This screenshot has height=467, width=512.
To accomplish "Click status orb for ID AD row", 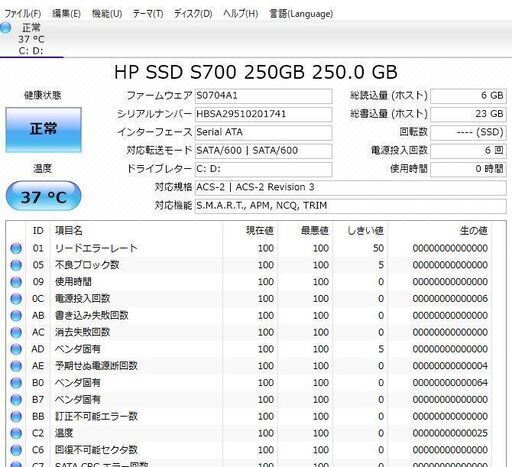I will click(x=16, y=349).
